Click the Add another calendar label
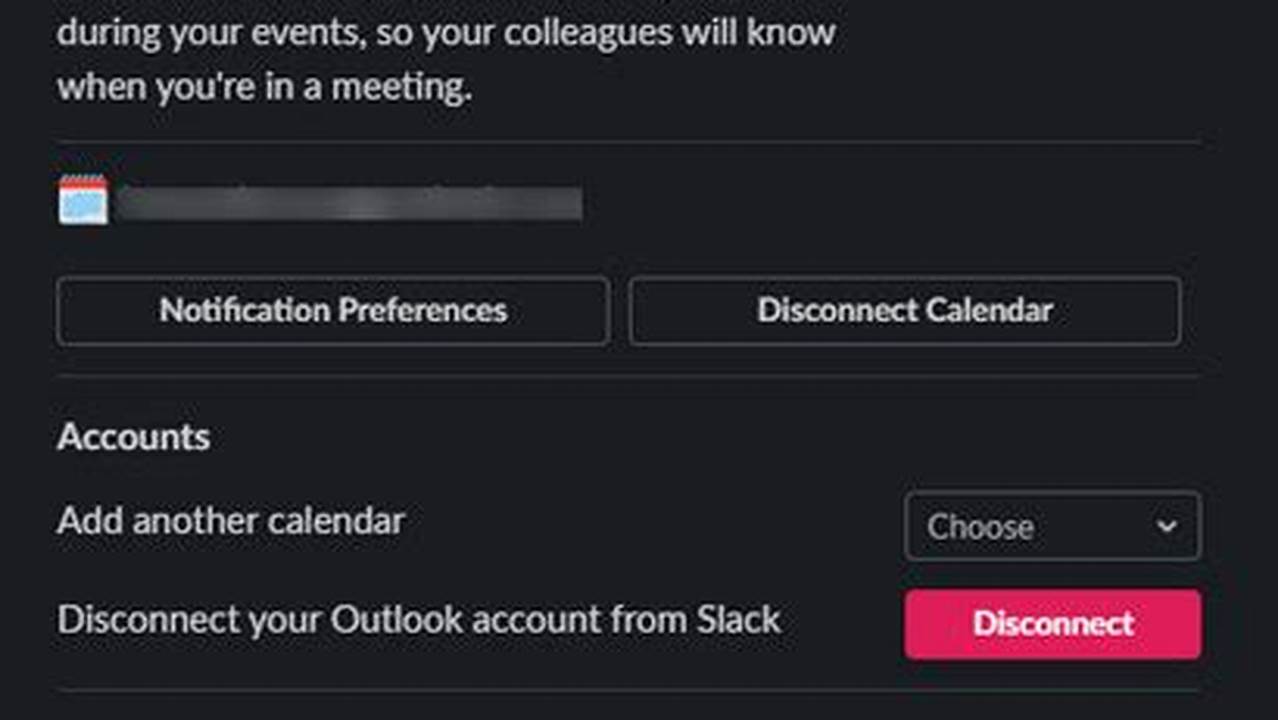The height and width of the screenshot is (720, 1278). (x=231, y=520)
